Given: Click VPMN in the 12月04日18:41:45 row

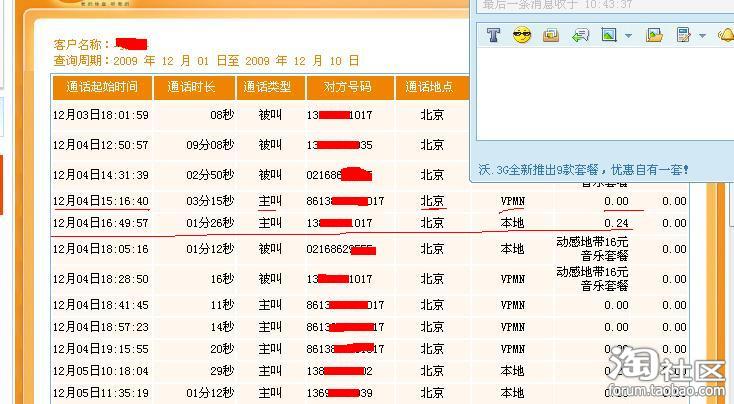Looking at the screenshot, I should (513, 305).
